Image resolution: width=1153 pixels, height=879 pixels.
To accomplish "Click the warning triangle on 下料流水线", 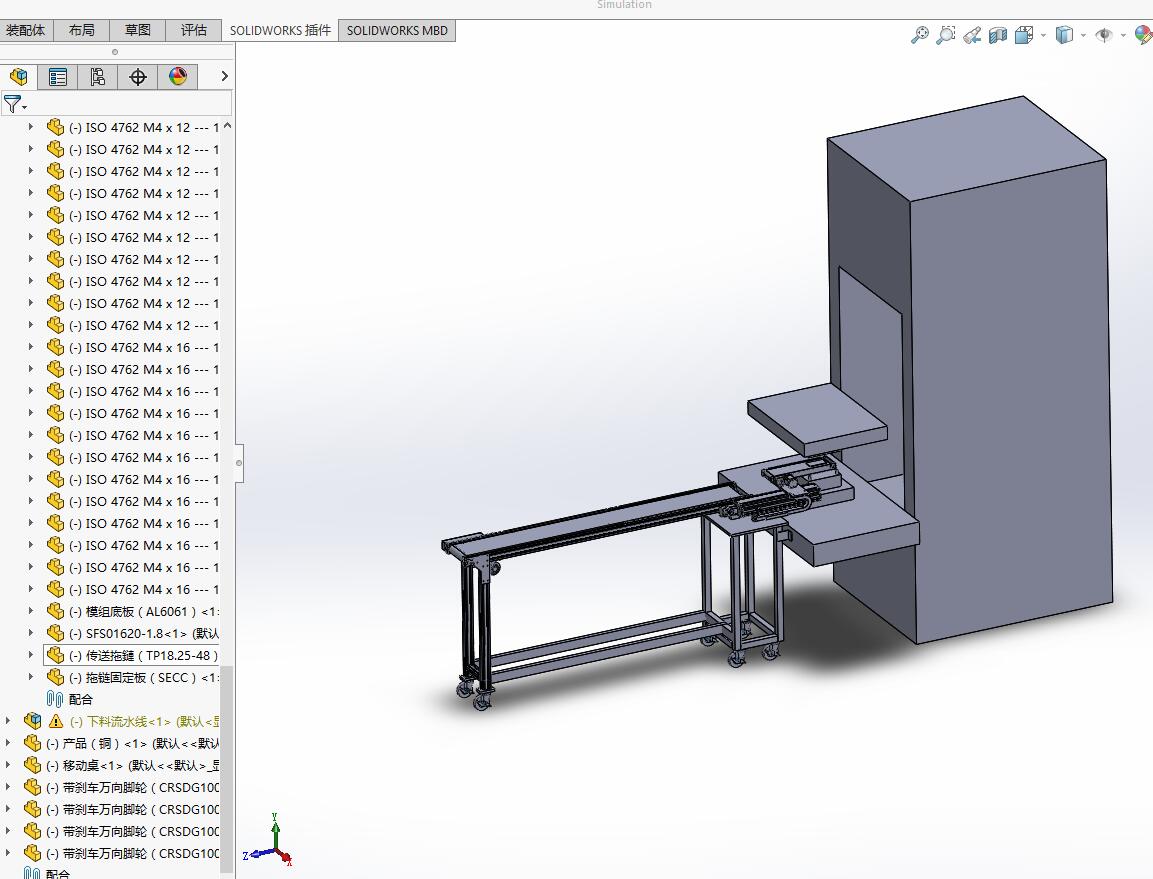I will [56, 721].
